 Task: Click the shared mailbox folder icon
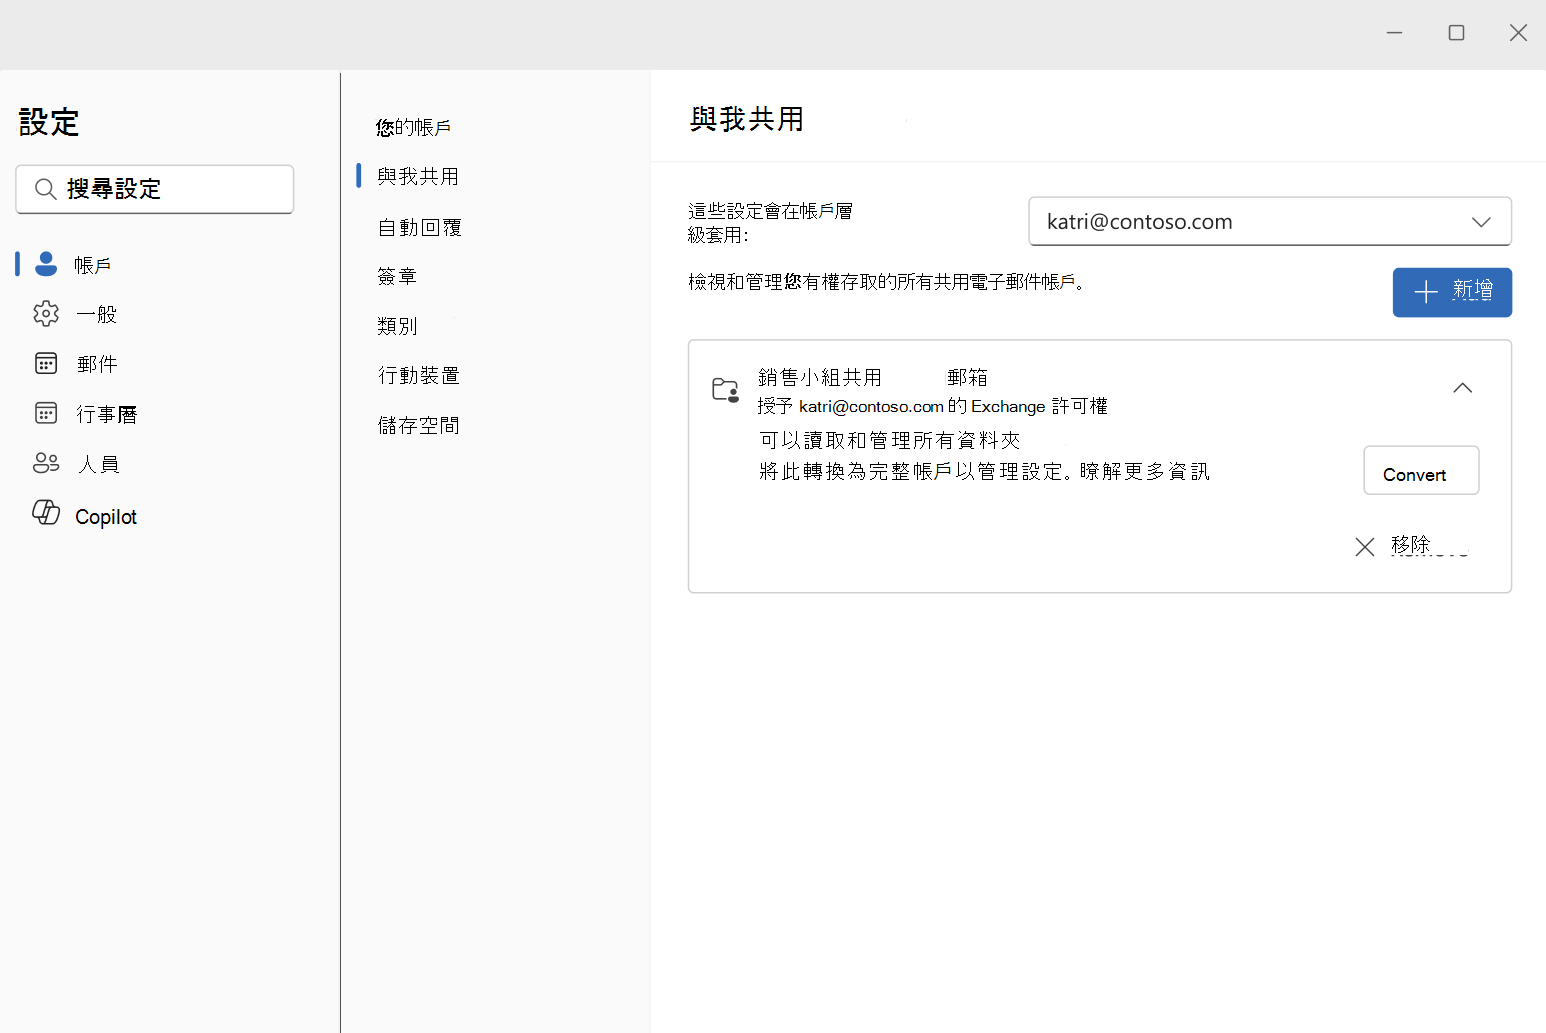[x=725, y=390]
